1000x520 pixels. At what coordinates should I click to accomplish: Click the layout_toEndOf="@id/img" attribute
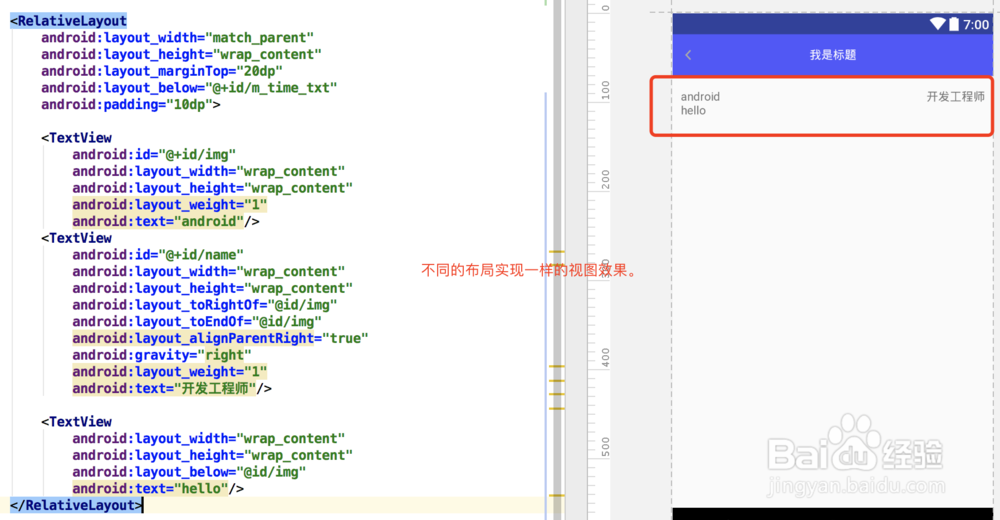(x=197, y=322)
